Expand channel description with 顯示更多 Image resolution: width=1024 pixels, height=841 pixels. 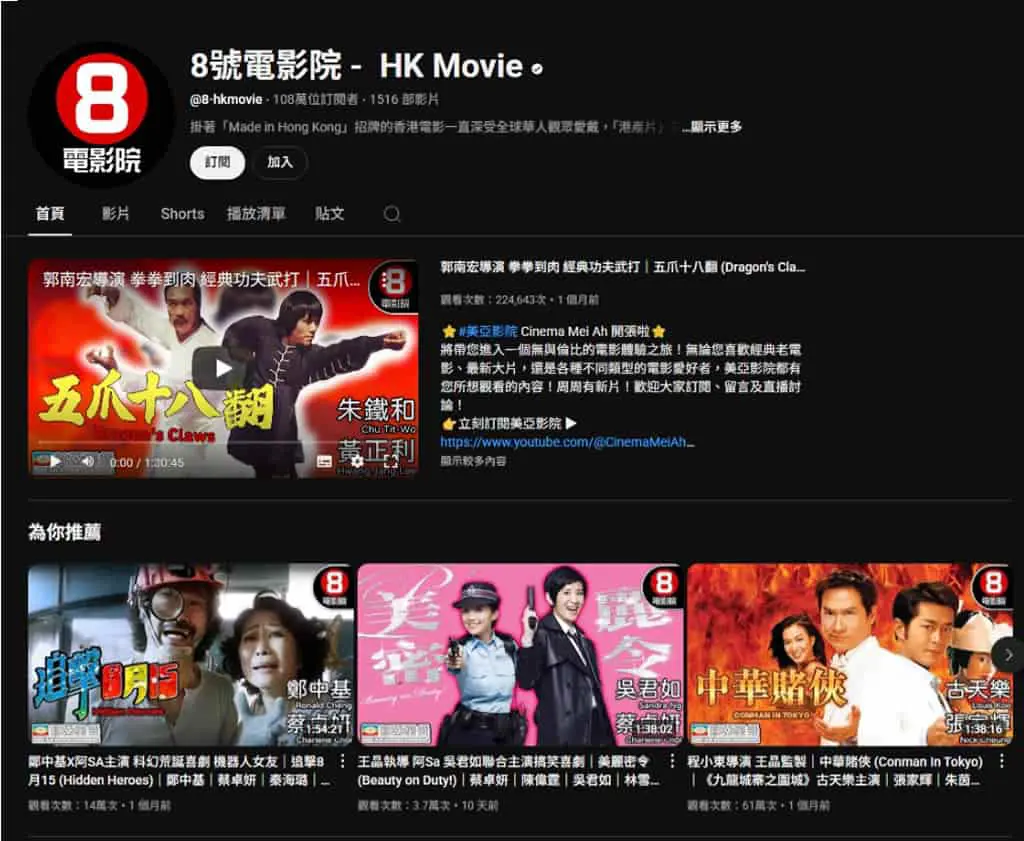tap(712, 127)
